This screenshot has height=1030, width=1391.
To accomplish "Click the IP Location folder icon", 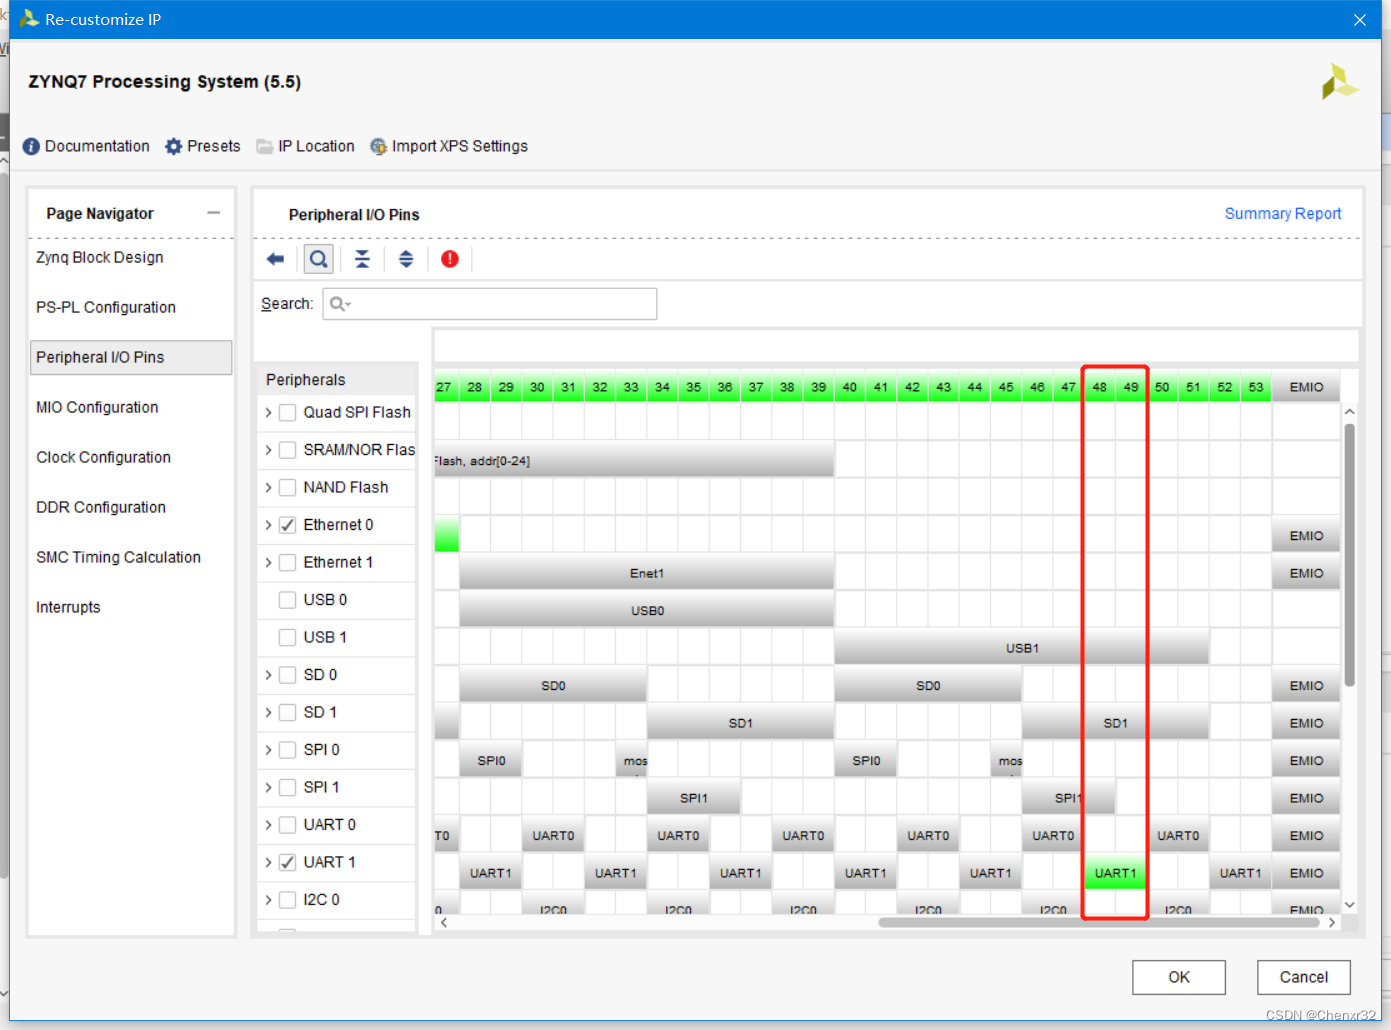I will pos(264,146).
